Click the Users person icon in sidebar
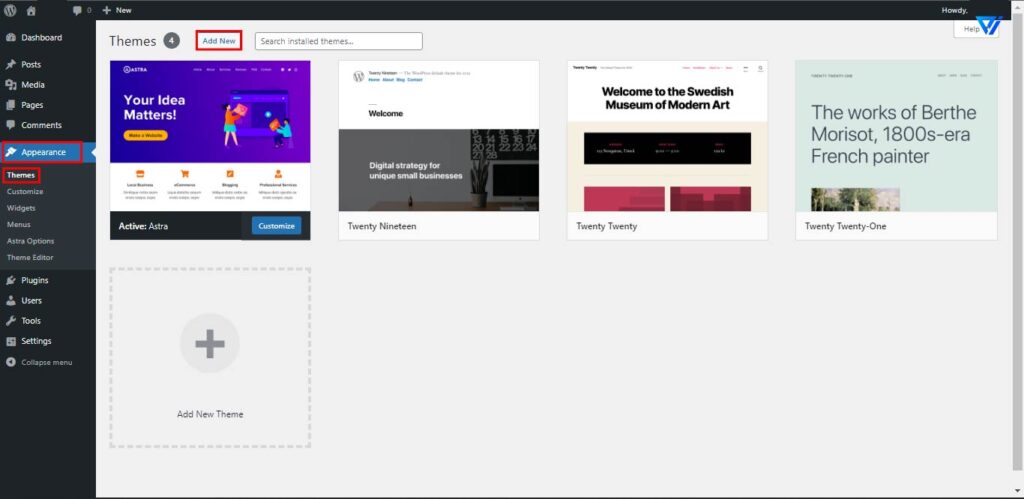Viewport: 1024px width, 499px height. [10, 300]
